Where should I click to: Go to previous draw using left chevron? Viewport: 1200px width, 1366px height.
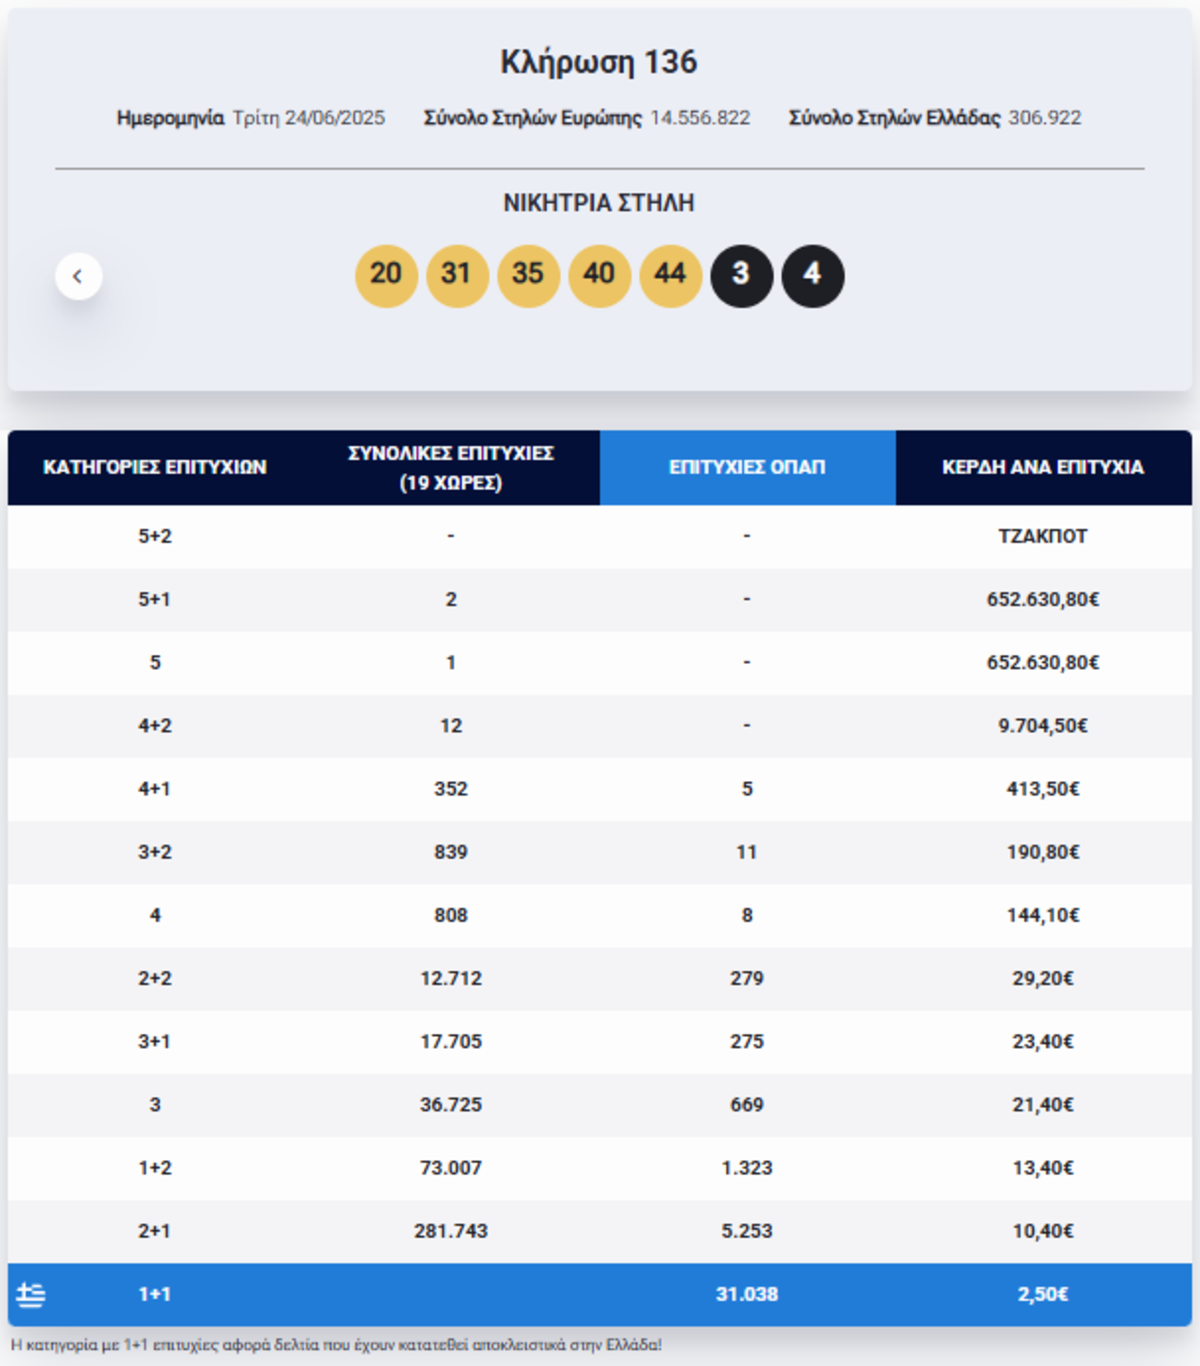(x=78, y=276)
